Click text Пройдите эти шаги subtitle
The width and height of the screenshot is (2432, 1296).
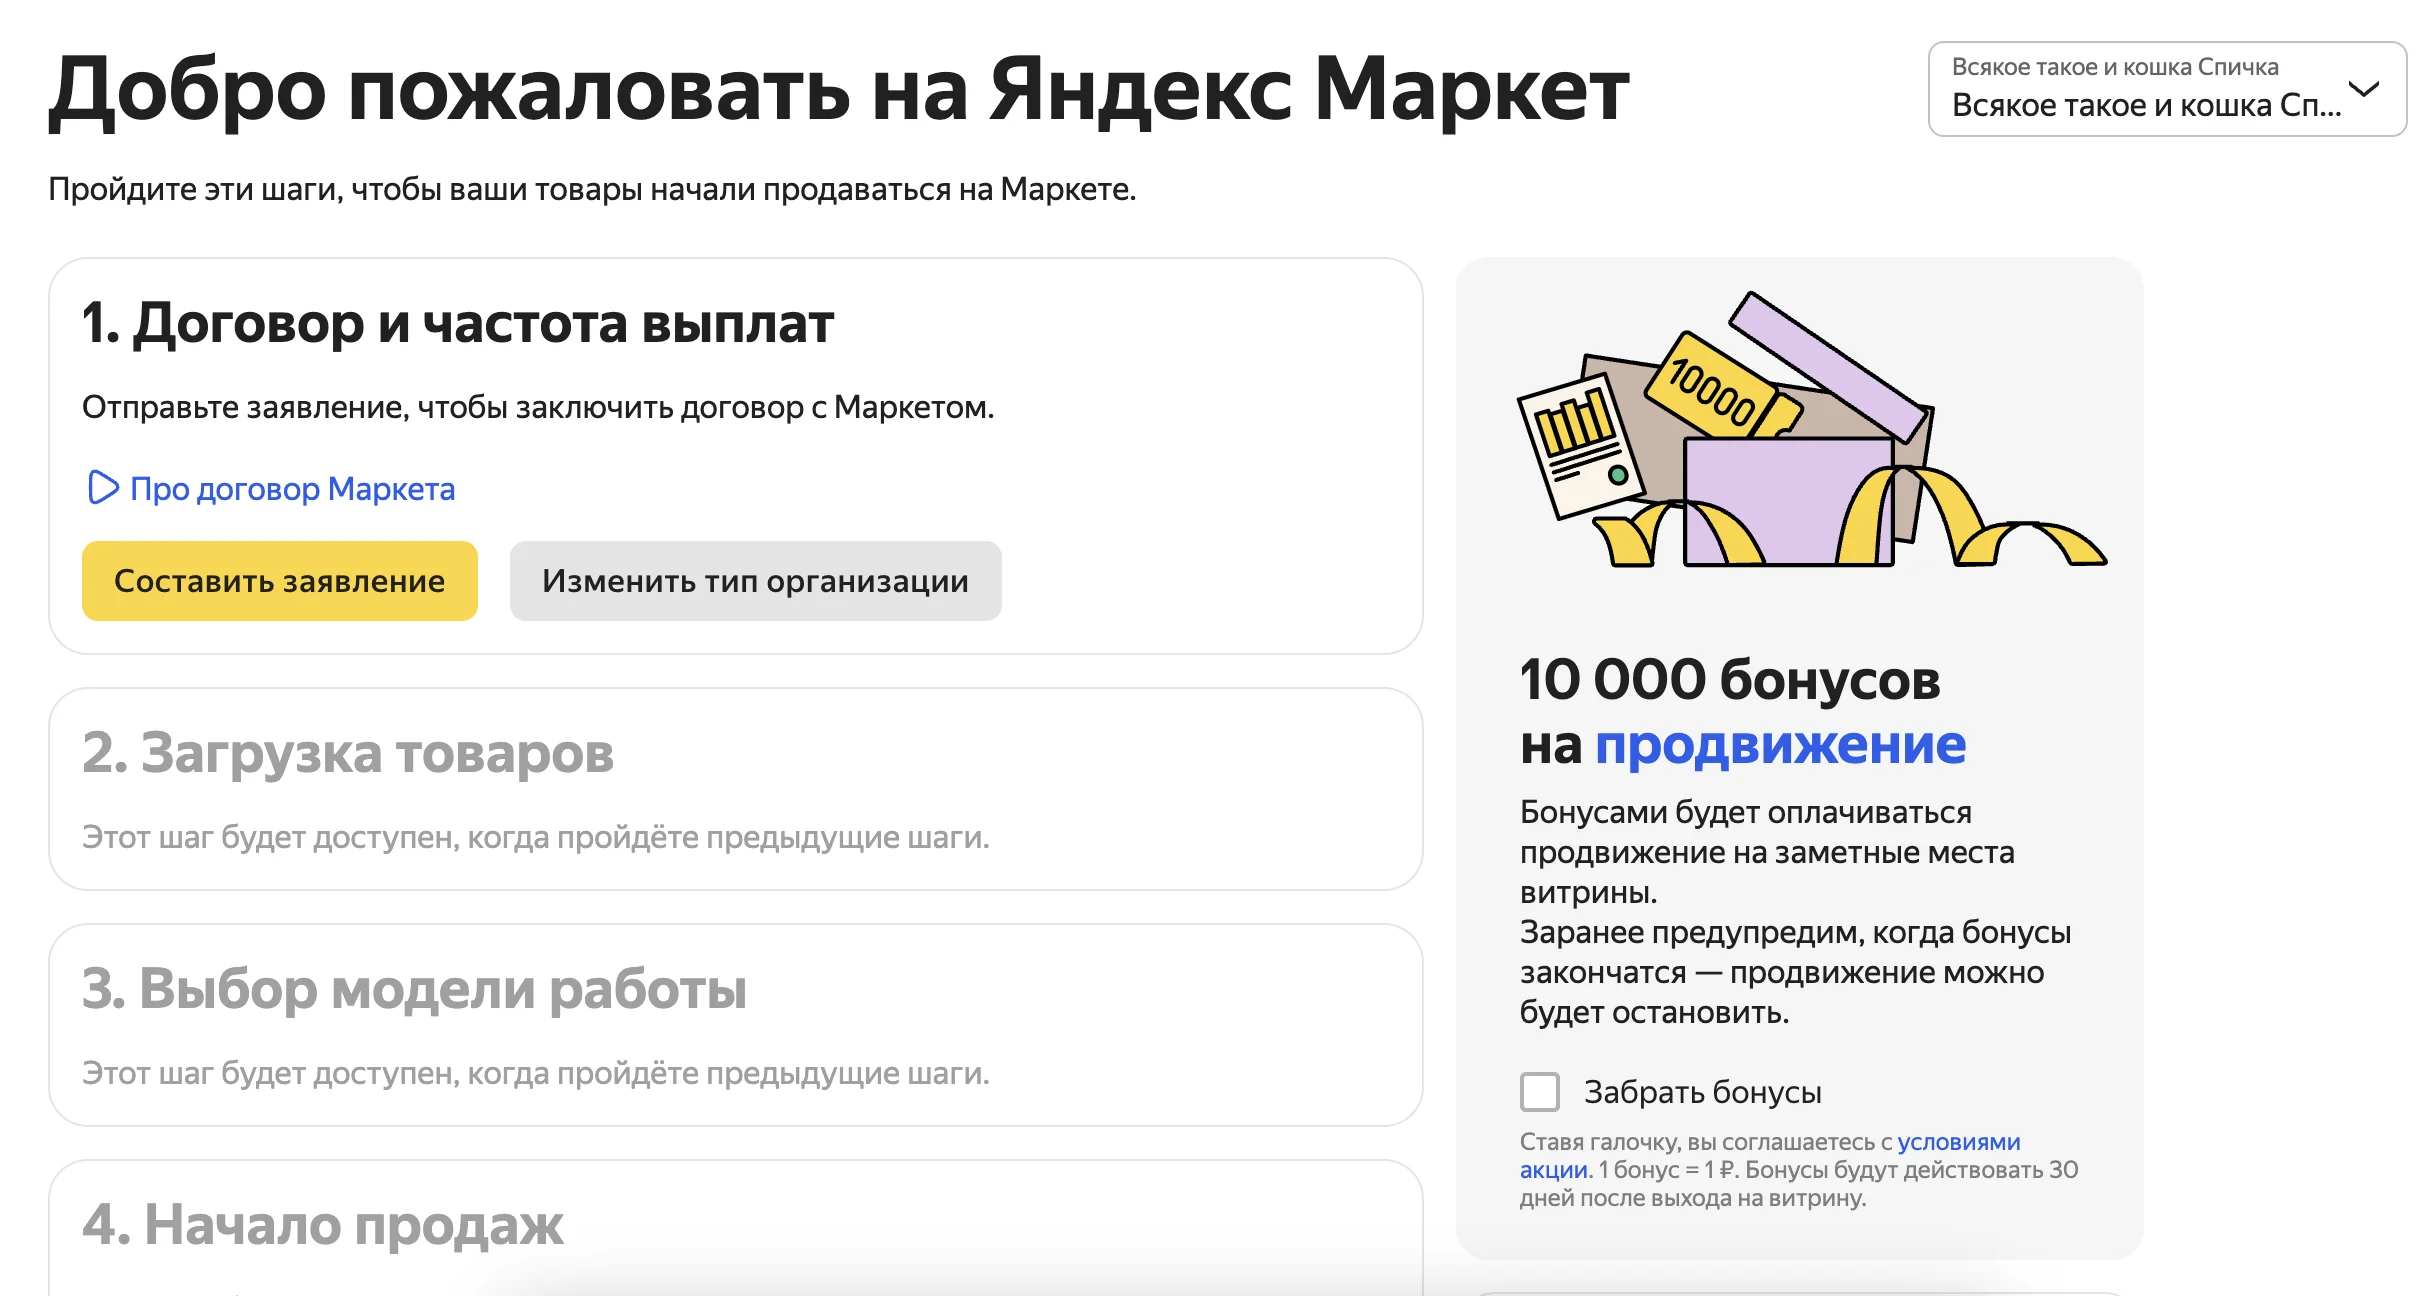592,189
